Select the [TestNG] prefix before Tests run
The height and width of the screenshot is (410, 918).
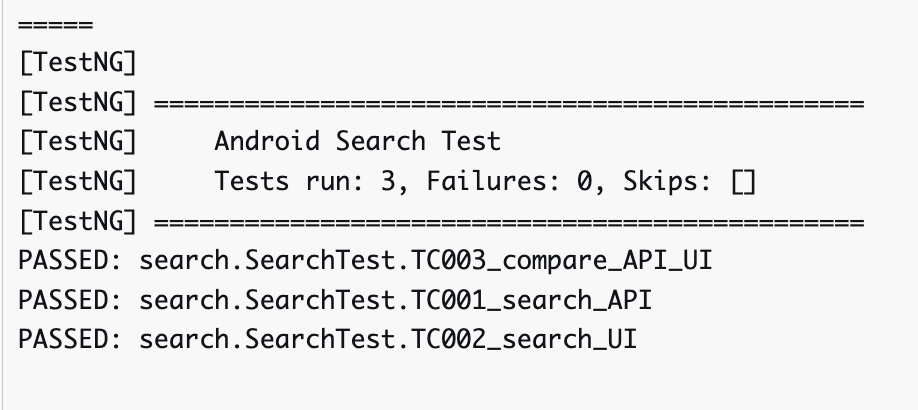click(78, 182)
